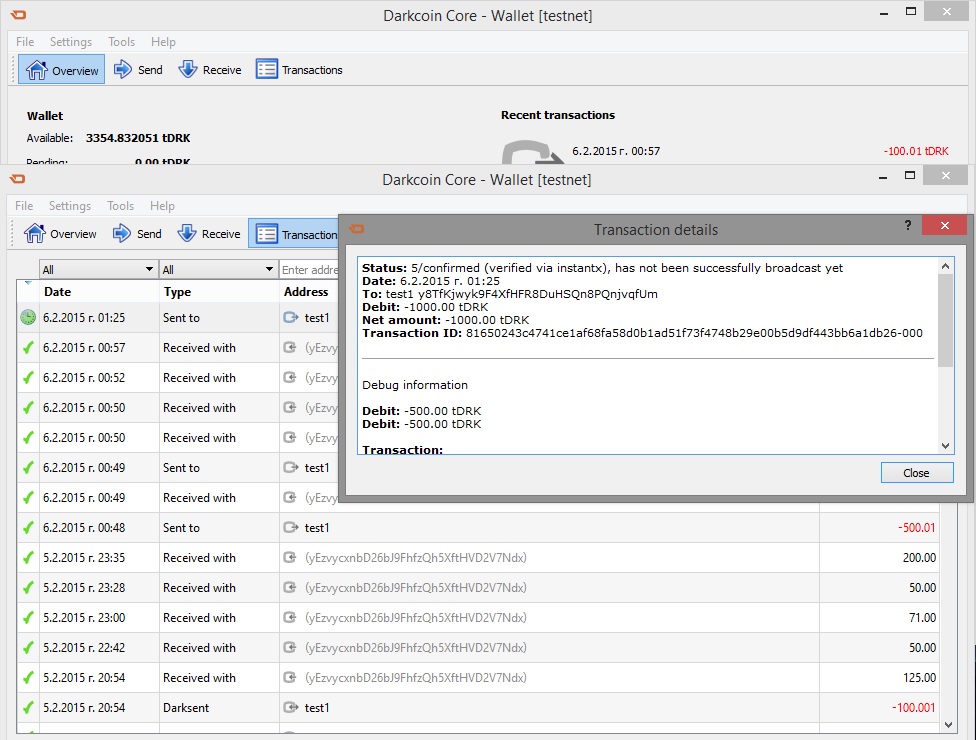Click the checkmark icon on the 5.2.2015 22:42 row
Viewport: 976px width, 740px height.
pyautogui.click(x=28, y=647)
